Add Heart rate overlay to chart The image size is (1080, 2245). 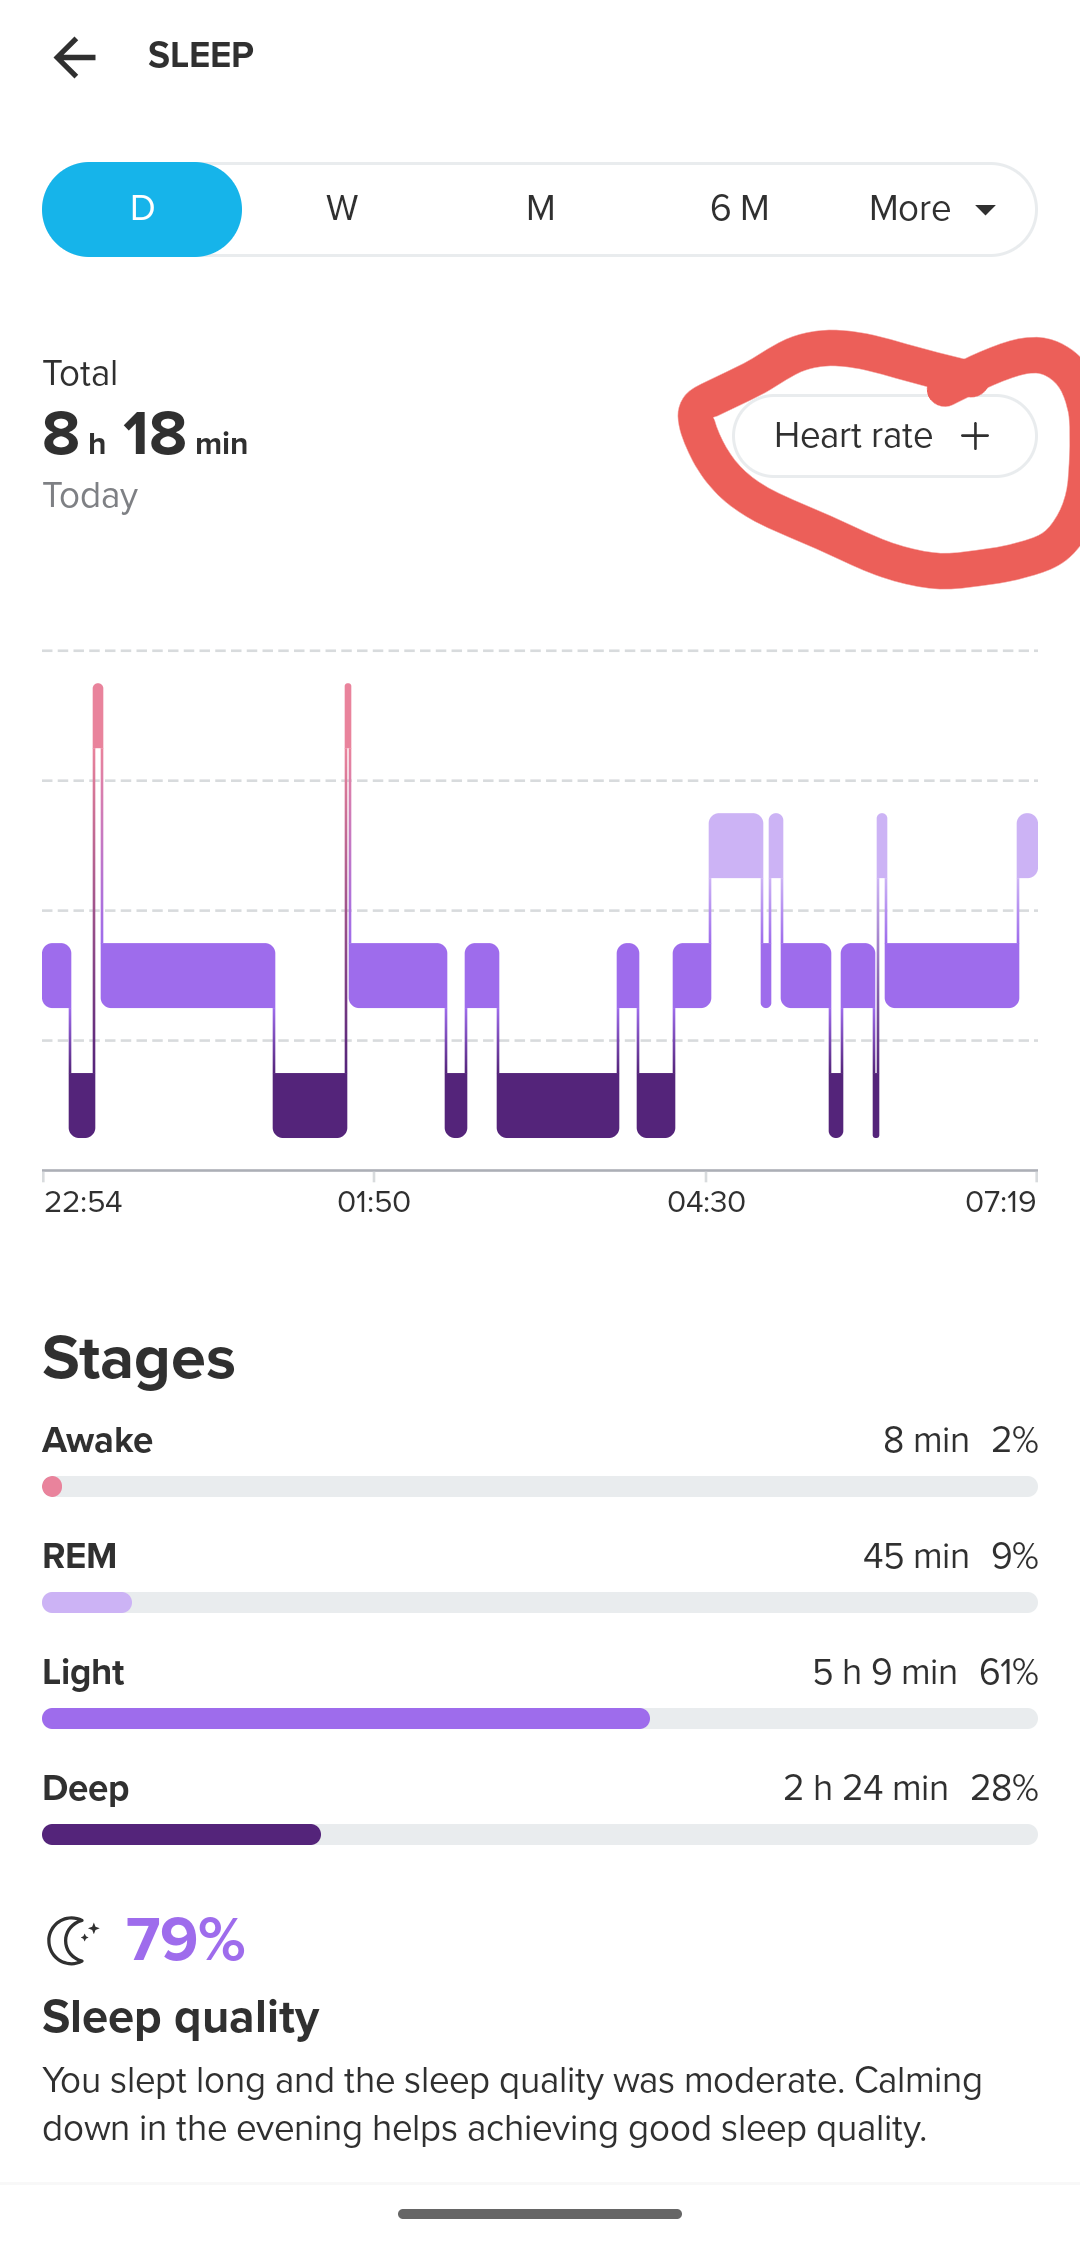884,436
